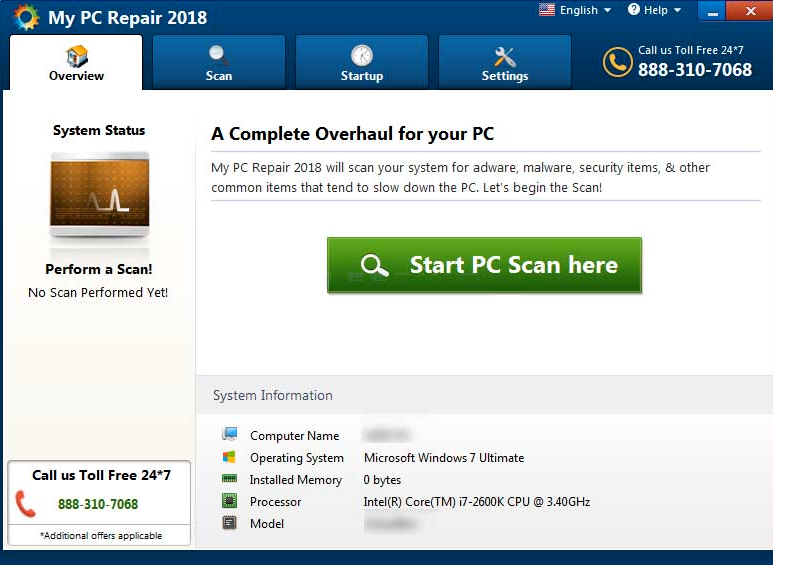The image size is (786, 565).
Task: Switch to the Scan tab
Action: click(218, 63)
